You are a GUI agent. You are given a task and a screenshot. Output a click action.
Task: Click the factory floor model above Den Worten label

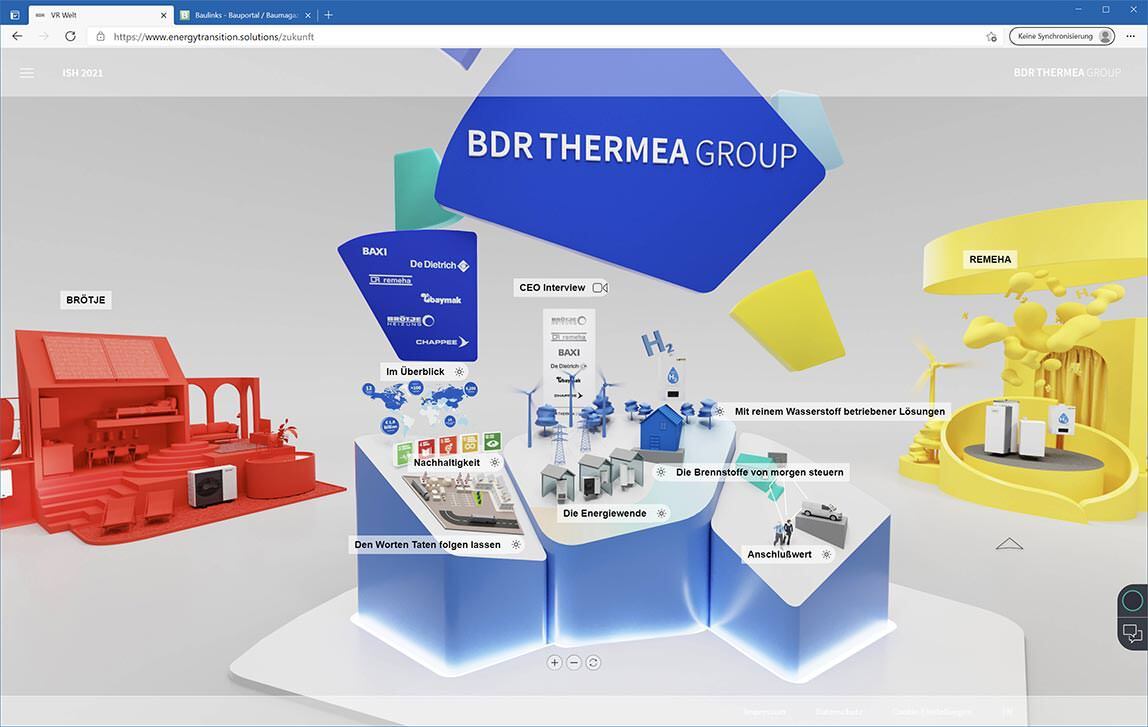click(x=461, y=500)
